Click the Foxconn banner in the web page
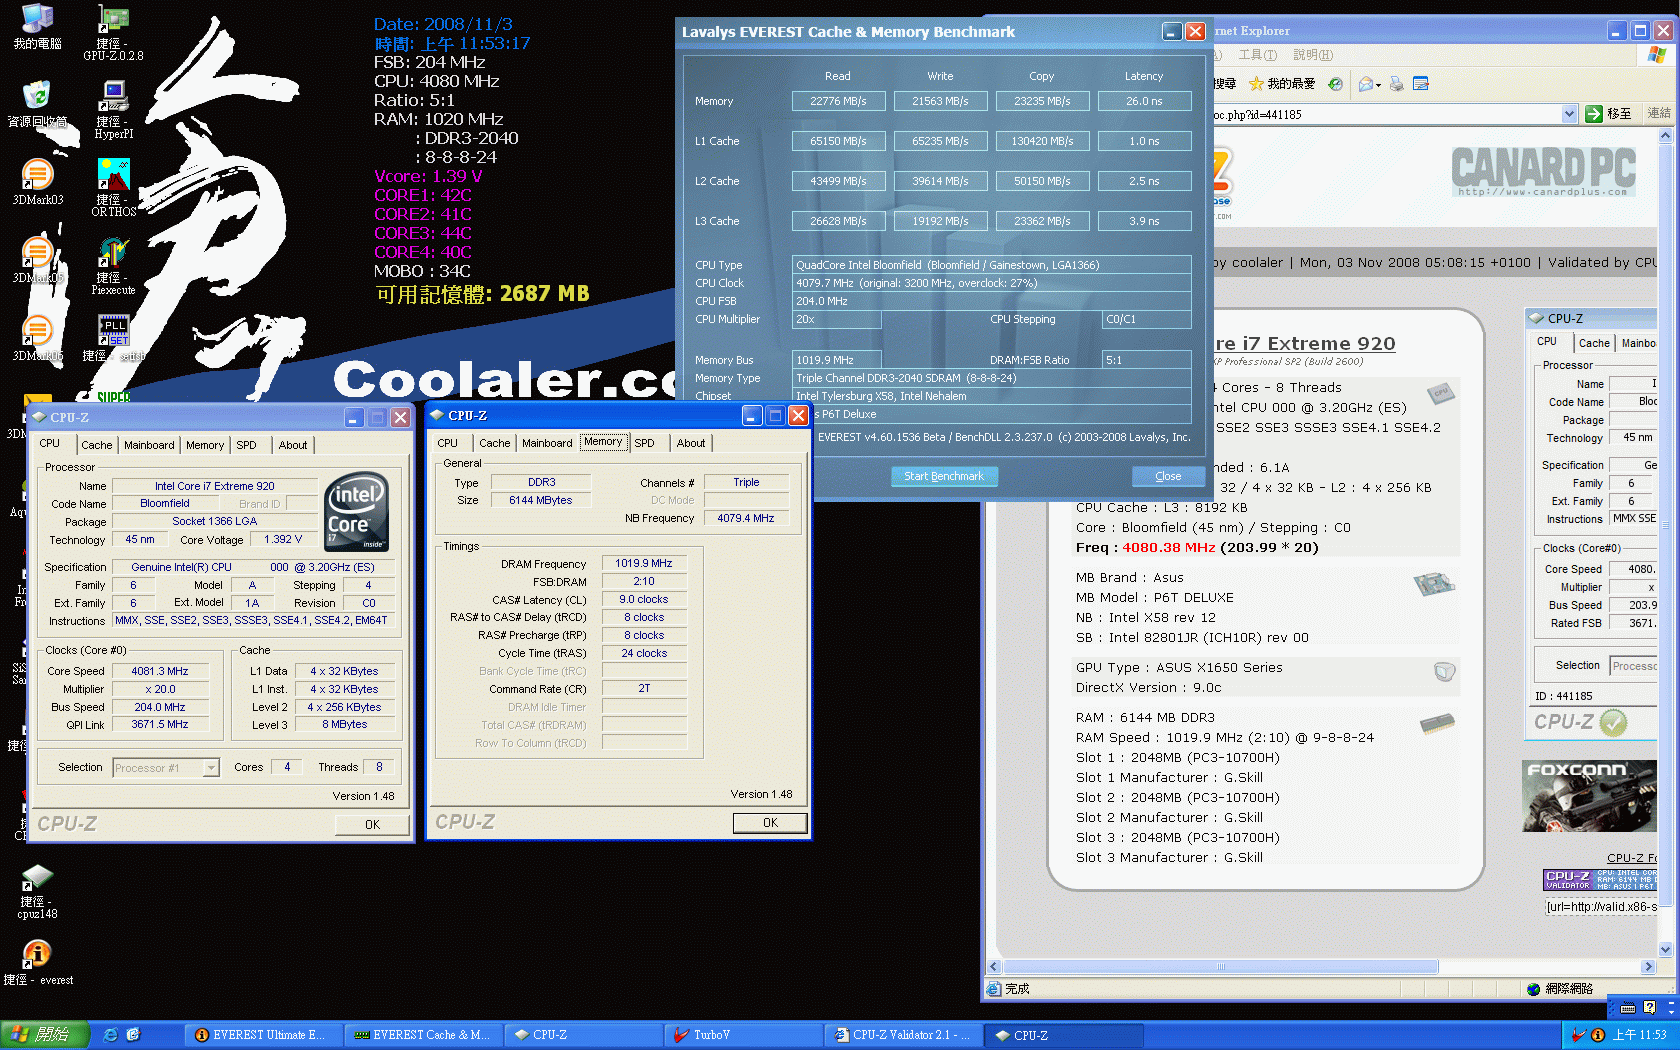The image size is (1680, 1050). [1589, 796]
